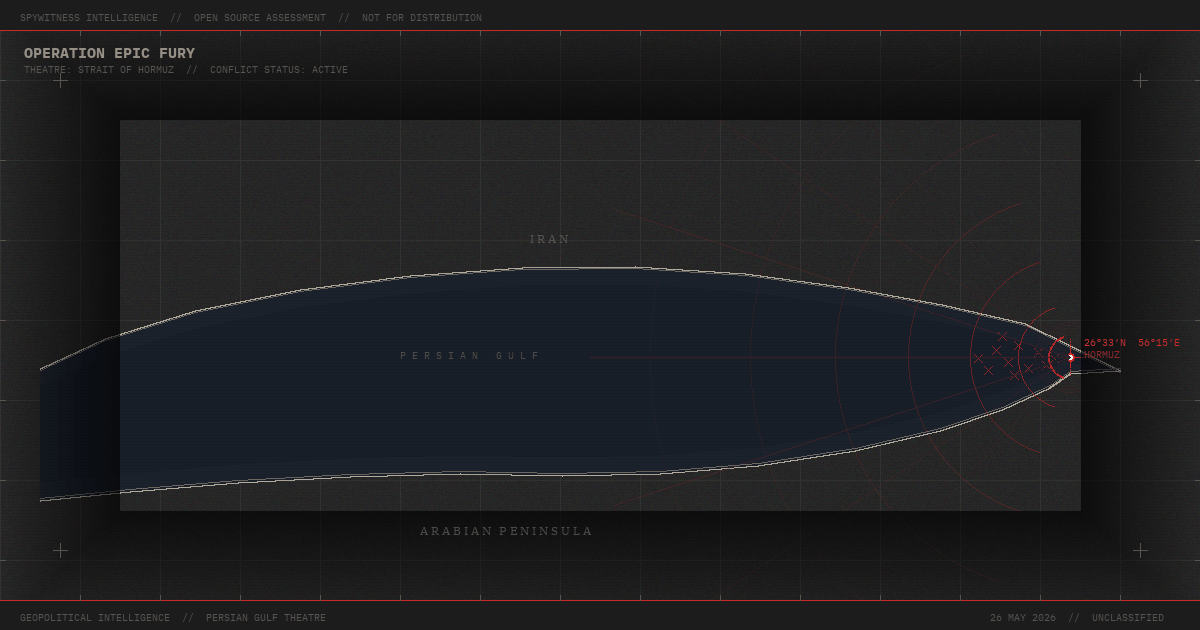This screenshot has width=1200, height=630.
Task: Click the "NOT FOR DISTRIBUTION" notice
Action: click(x=422, y=18)
